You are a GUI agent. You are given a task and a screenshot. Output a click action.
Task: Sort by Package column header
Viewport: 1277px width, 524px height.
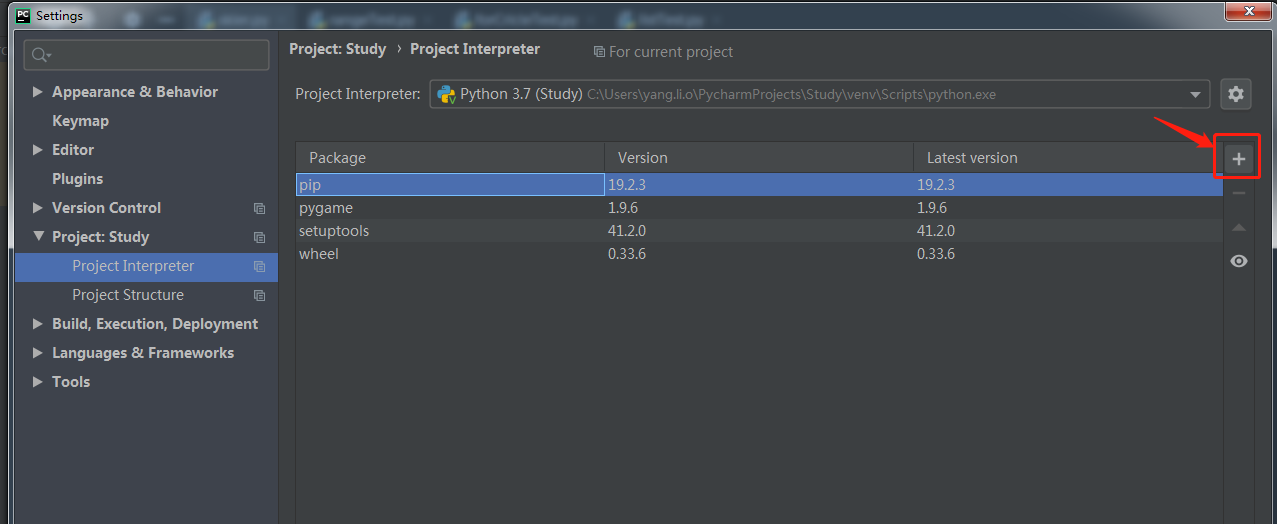tap(450, 157)
